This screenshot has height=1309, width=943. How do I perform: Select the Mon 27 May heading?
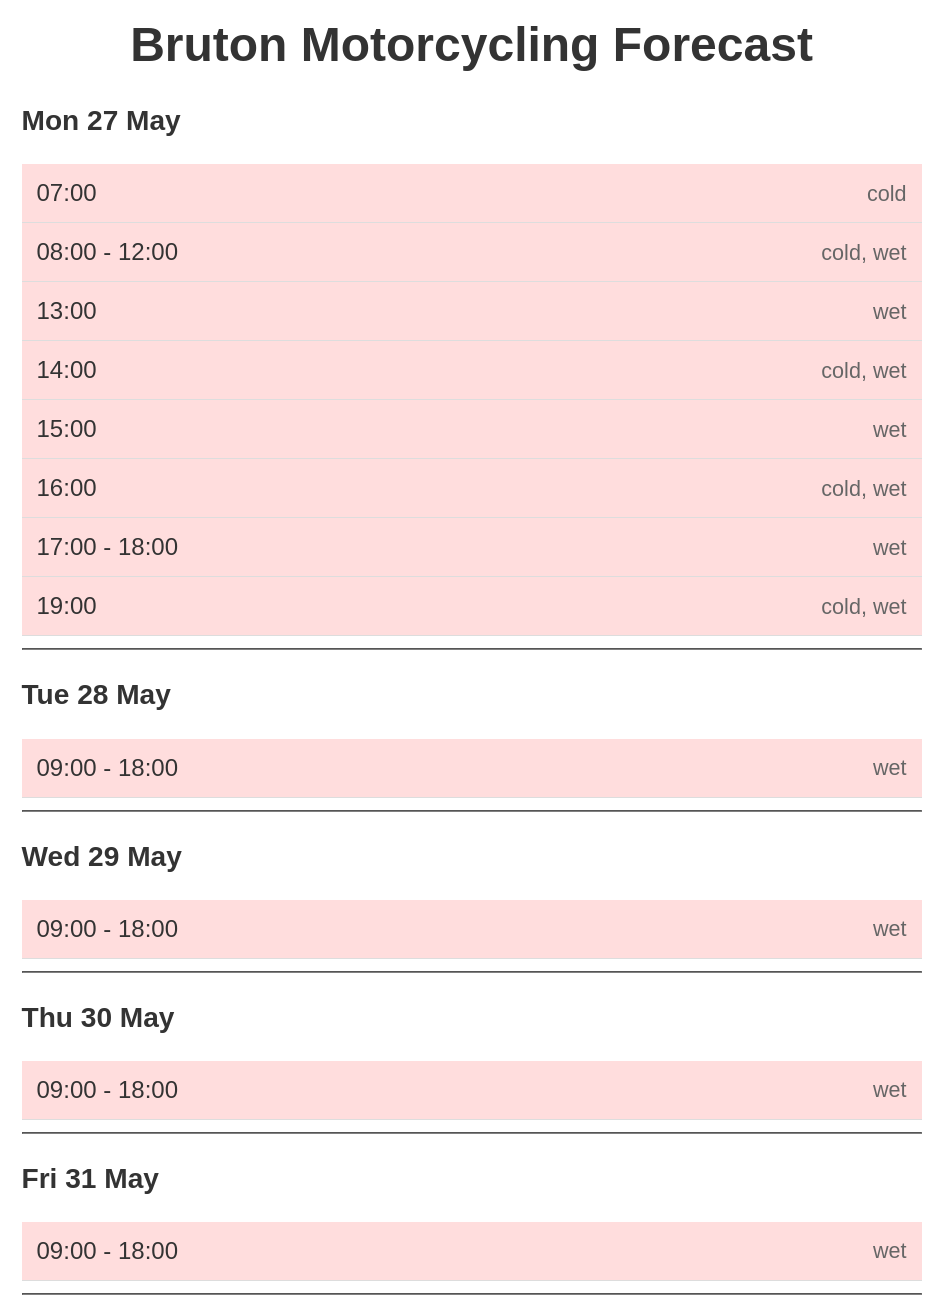(x=101, y=121)
